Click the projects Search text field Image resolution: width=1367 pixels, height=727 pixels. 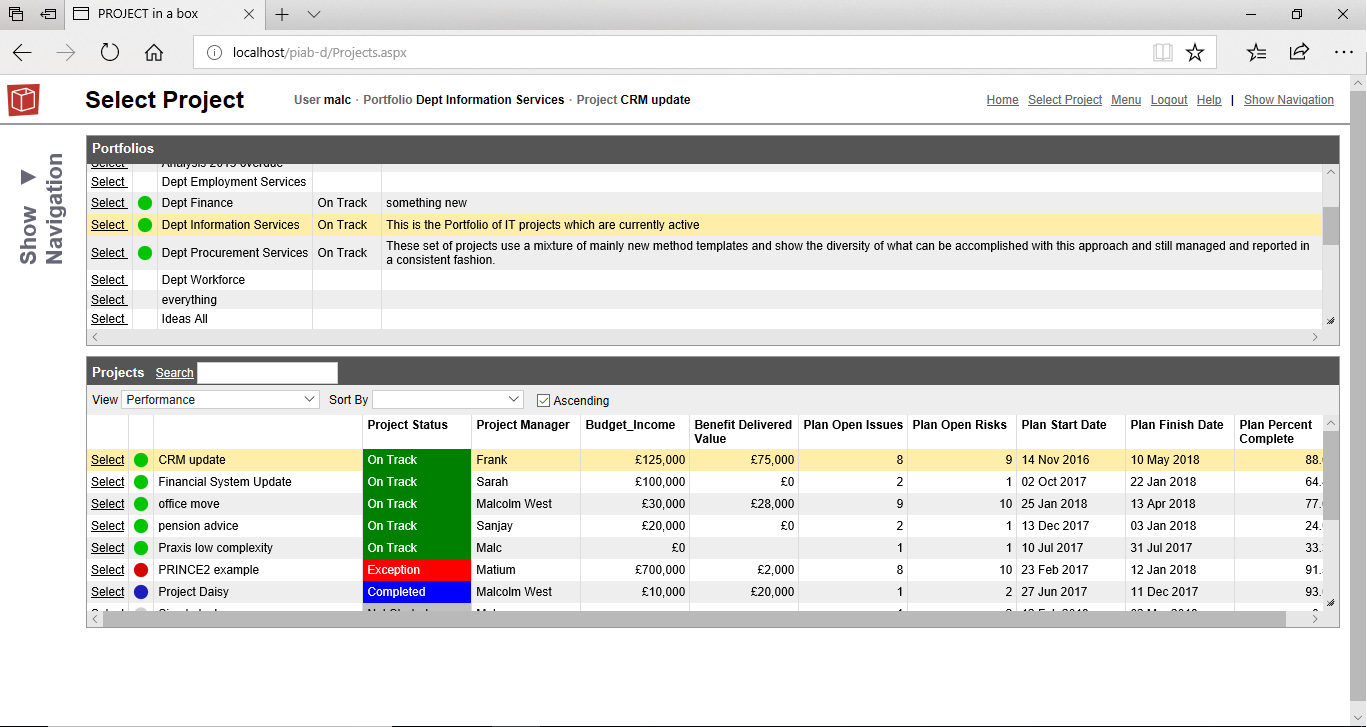point(267,373)
